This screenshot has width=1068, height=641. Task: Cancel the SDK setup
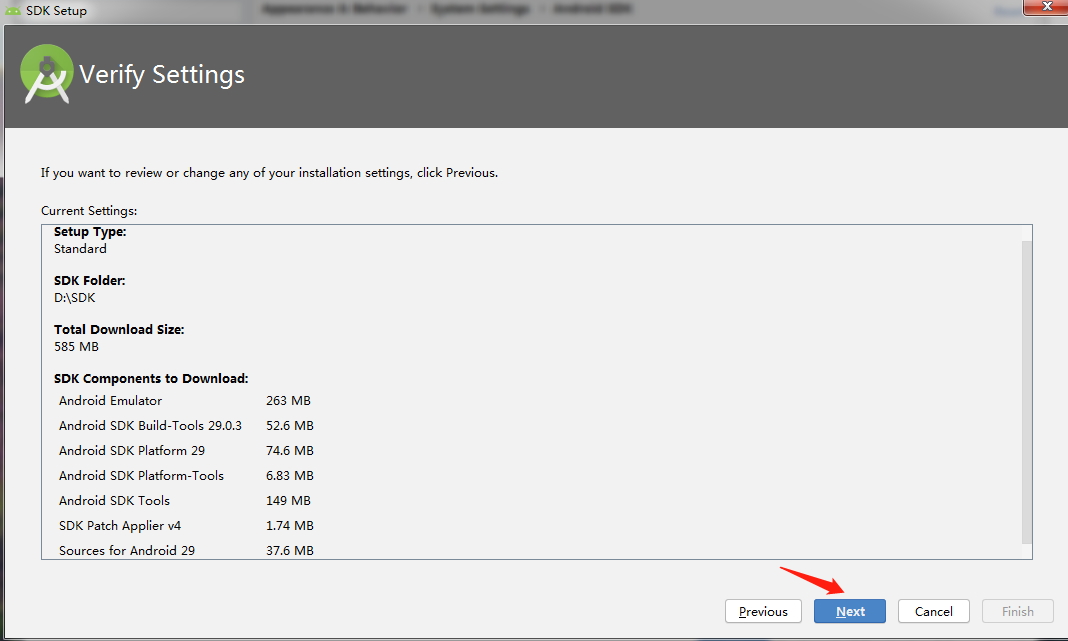pyautogui.click(x=933, y=611)
